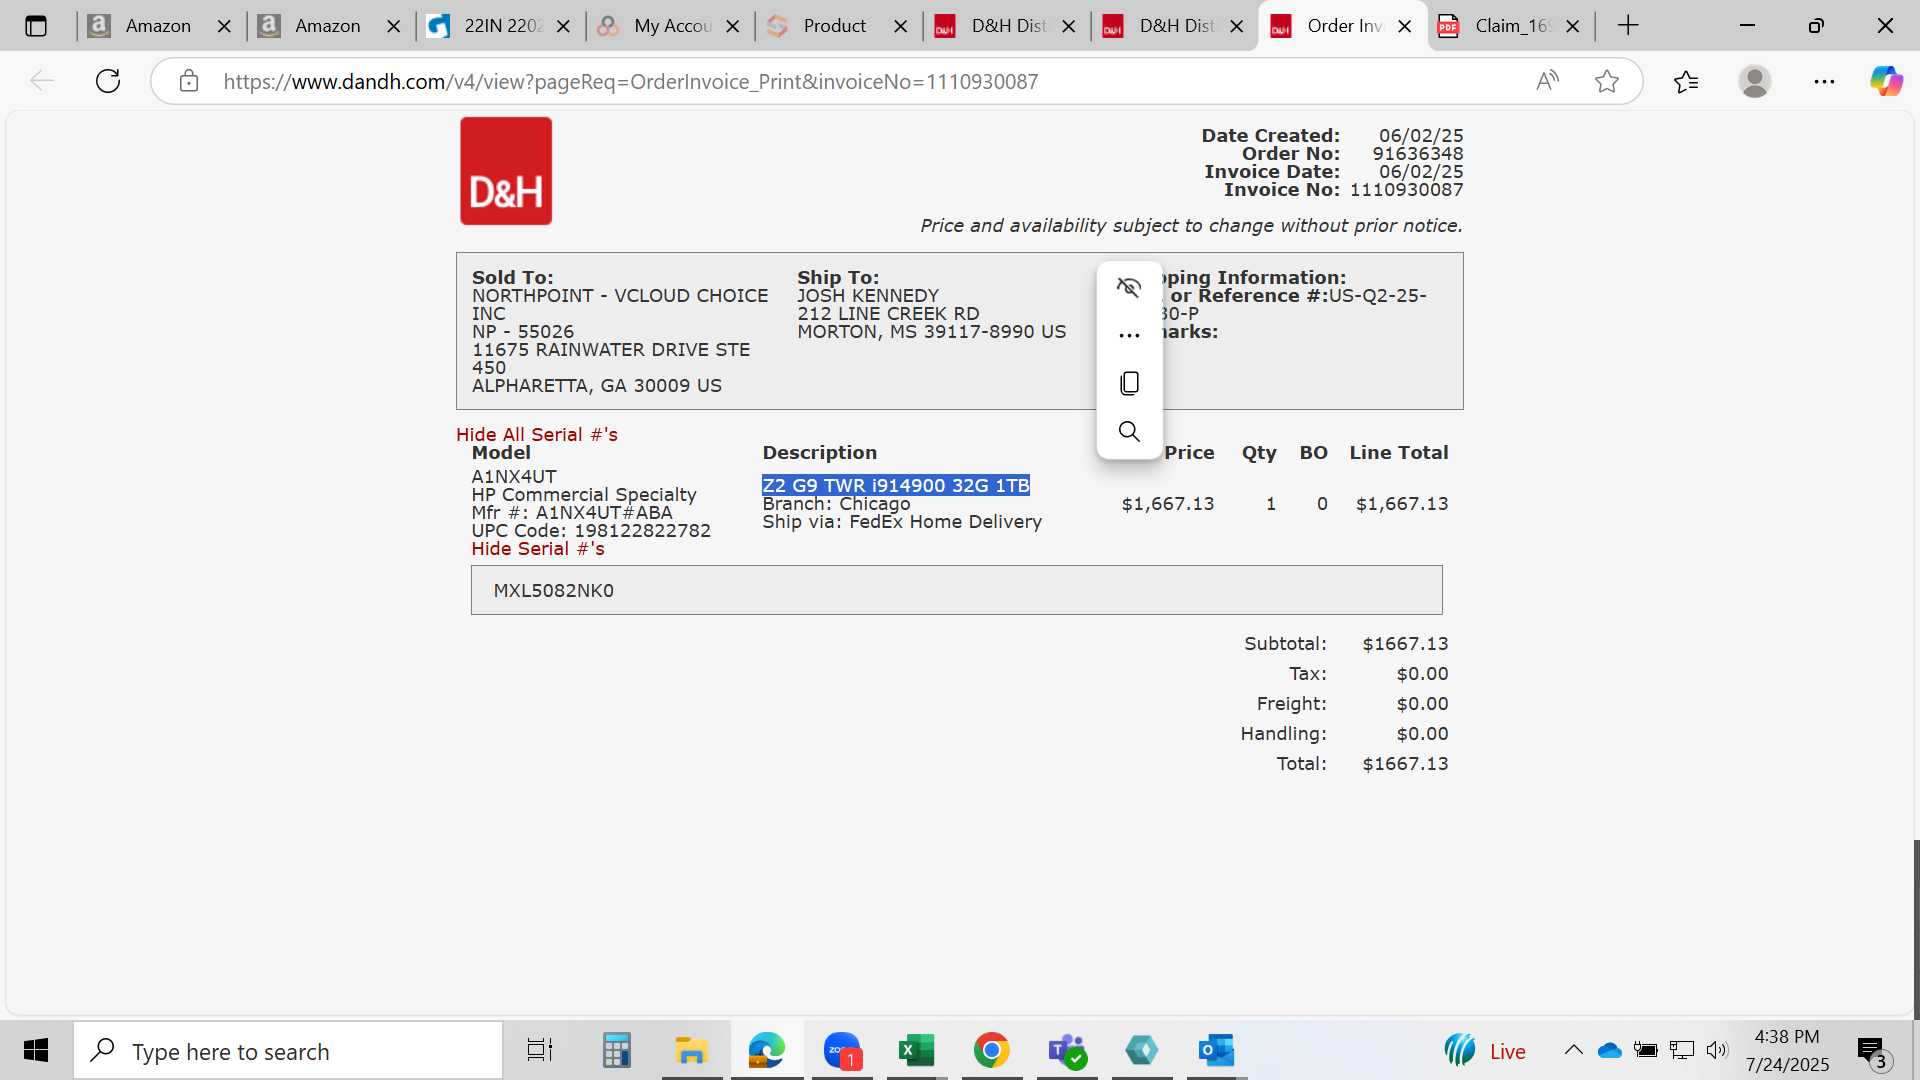Open the notification center icon

click(1872, 1052)
